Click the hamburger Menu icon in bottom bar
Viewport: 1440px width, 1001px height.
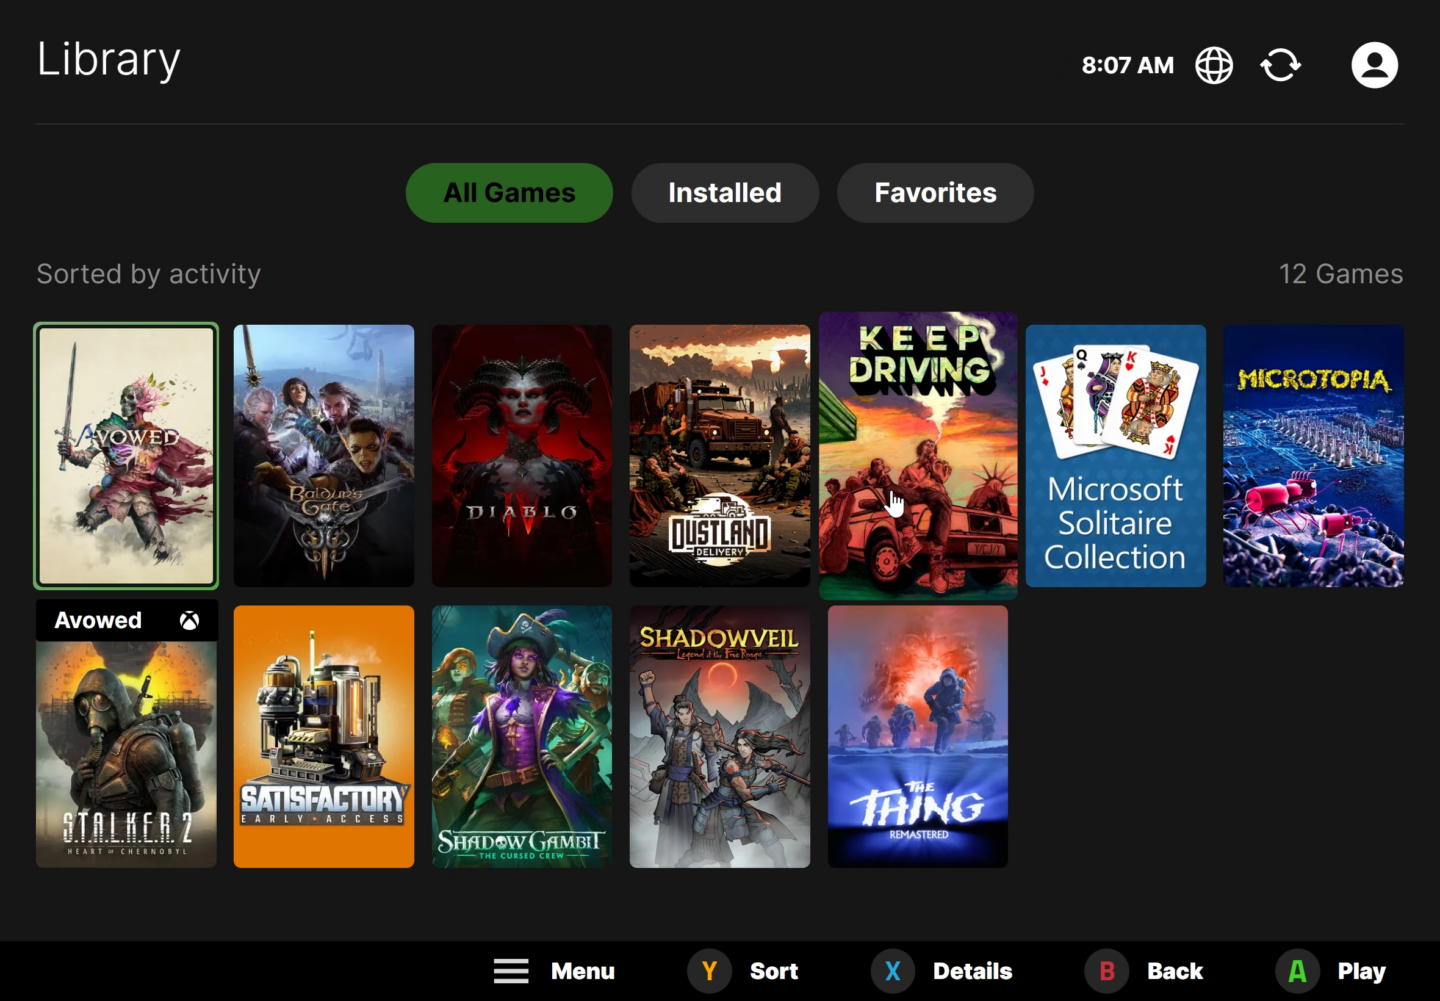click(511, 970)
